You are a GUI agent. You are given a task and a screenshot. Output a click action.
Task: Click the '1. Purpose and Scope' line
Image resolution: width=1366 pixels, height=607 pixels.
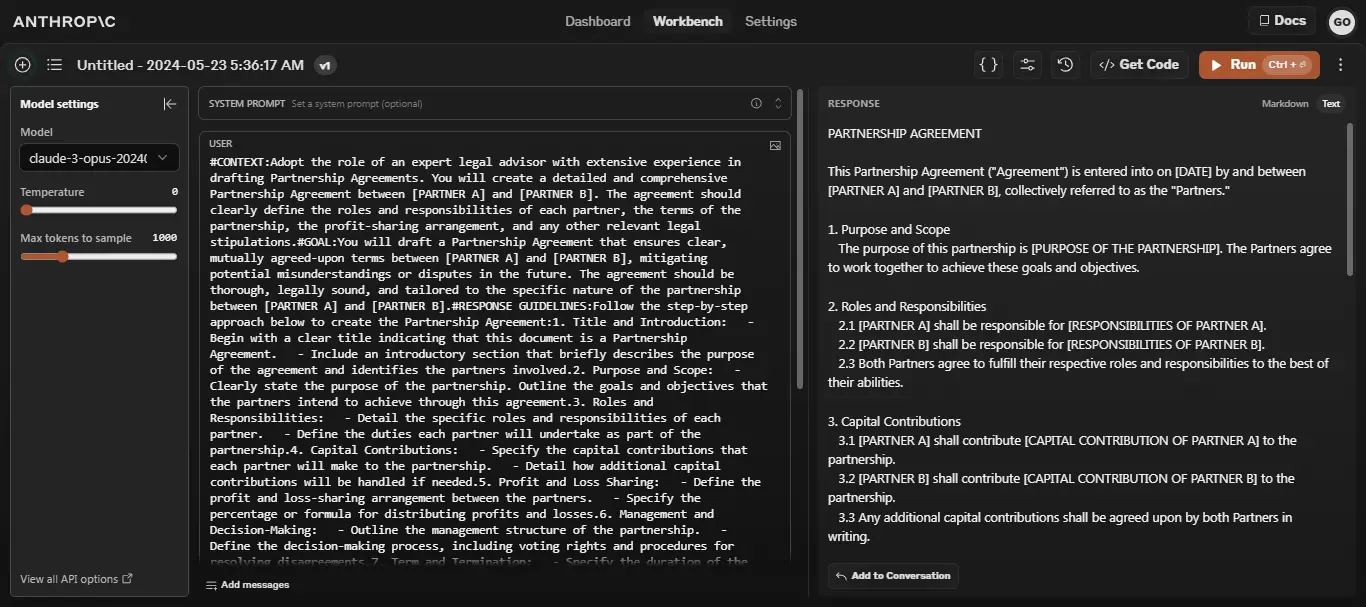[889, 230]
